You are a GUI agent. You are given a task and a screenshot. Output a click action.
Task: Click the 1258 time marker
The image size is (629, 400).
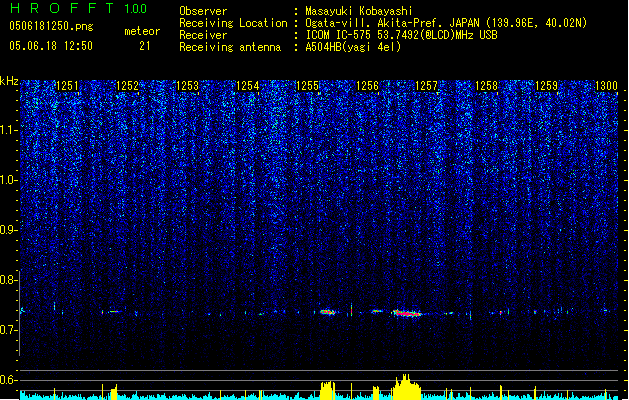[486, 86]
